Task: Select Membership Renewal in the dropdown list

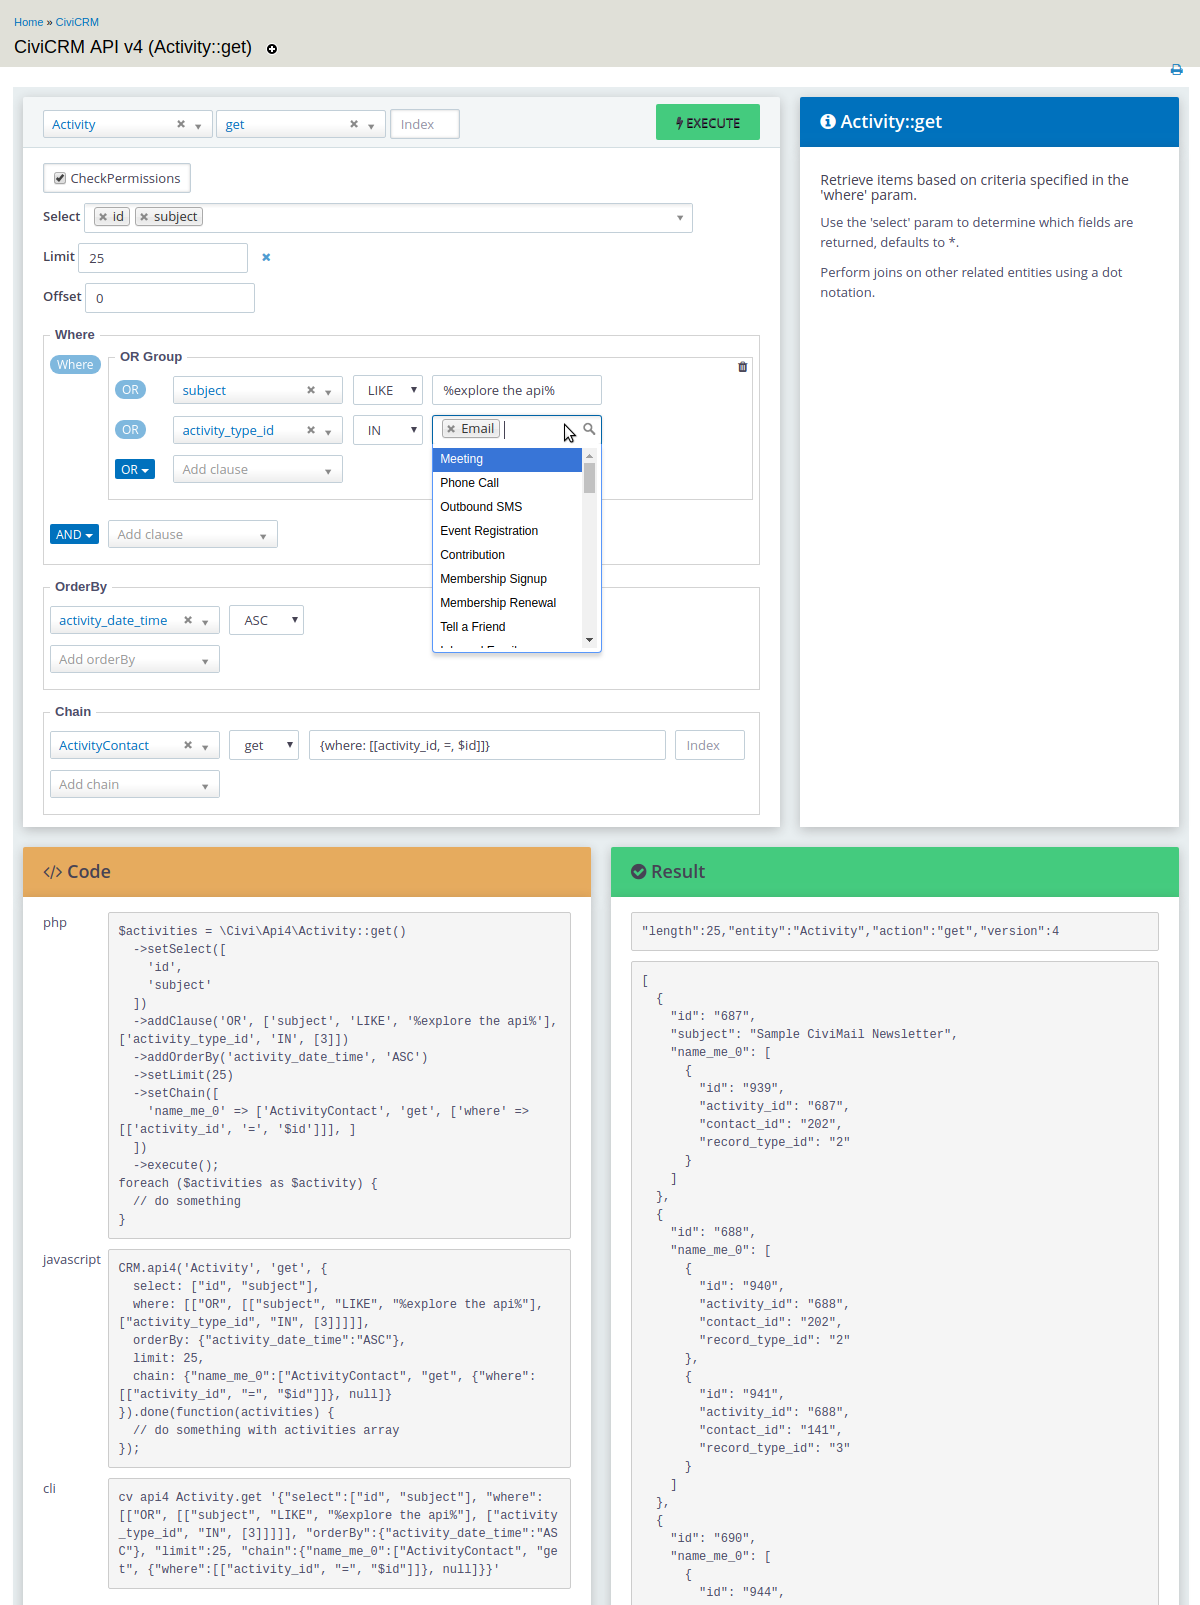Action: click(x=497, y=603)
